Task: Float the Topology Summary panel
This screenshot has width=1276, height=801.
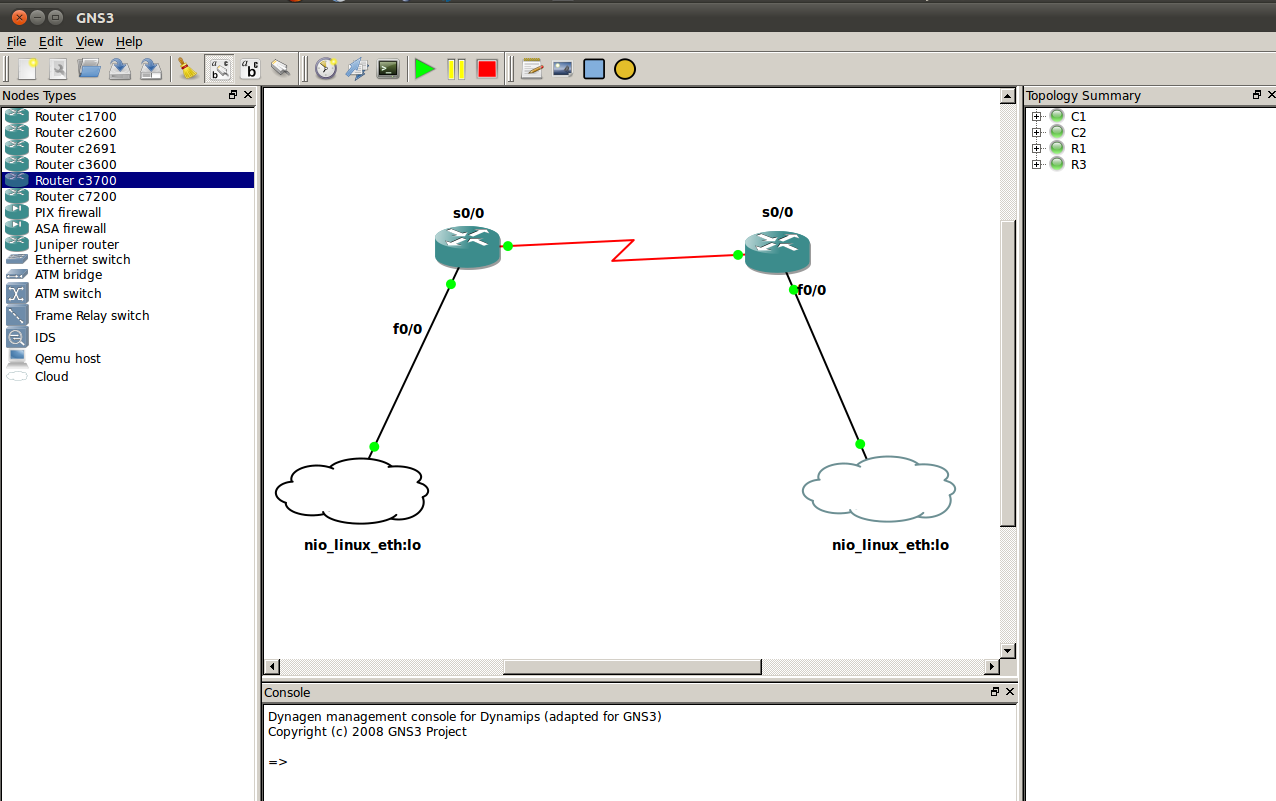Action: (x=1257, y=95)
